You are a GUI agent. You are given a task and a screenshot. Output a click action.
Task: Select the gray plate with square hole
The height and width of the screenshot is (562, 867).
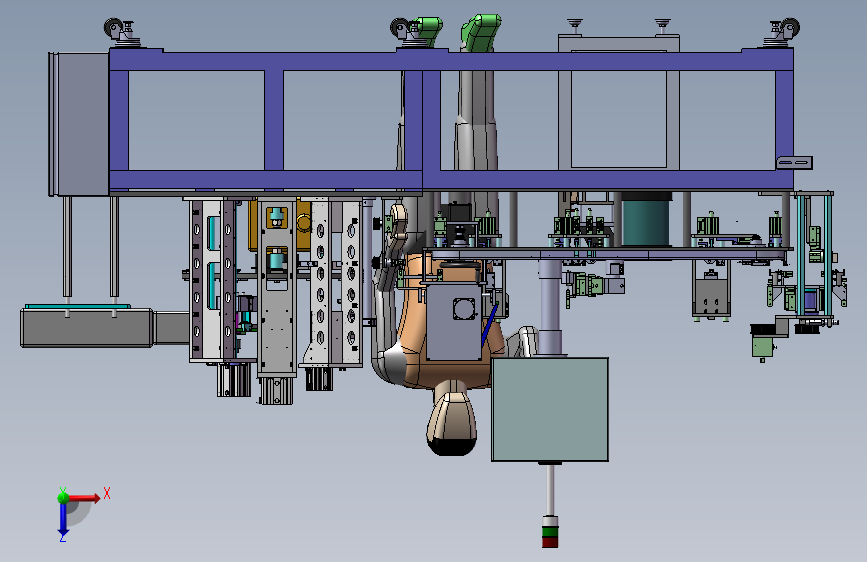coord(453,321)
